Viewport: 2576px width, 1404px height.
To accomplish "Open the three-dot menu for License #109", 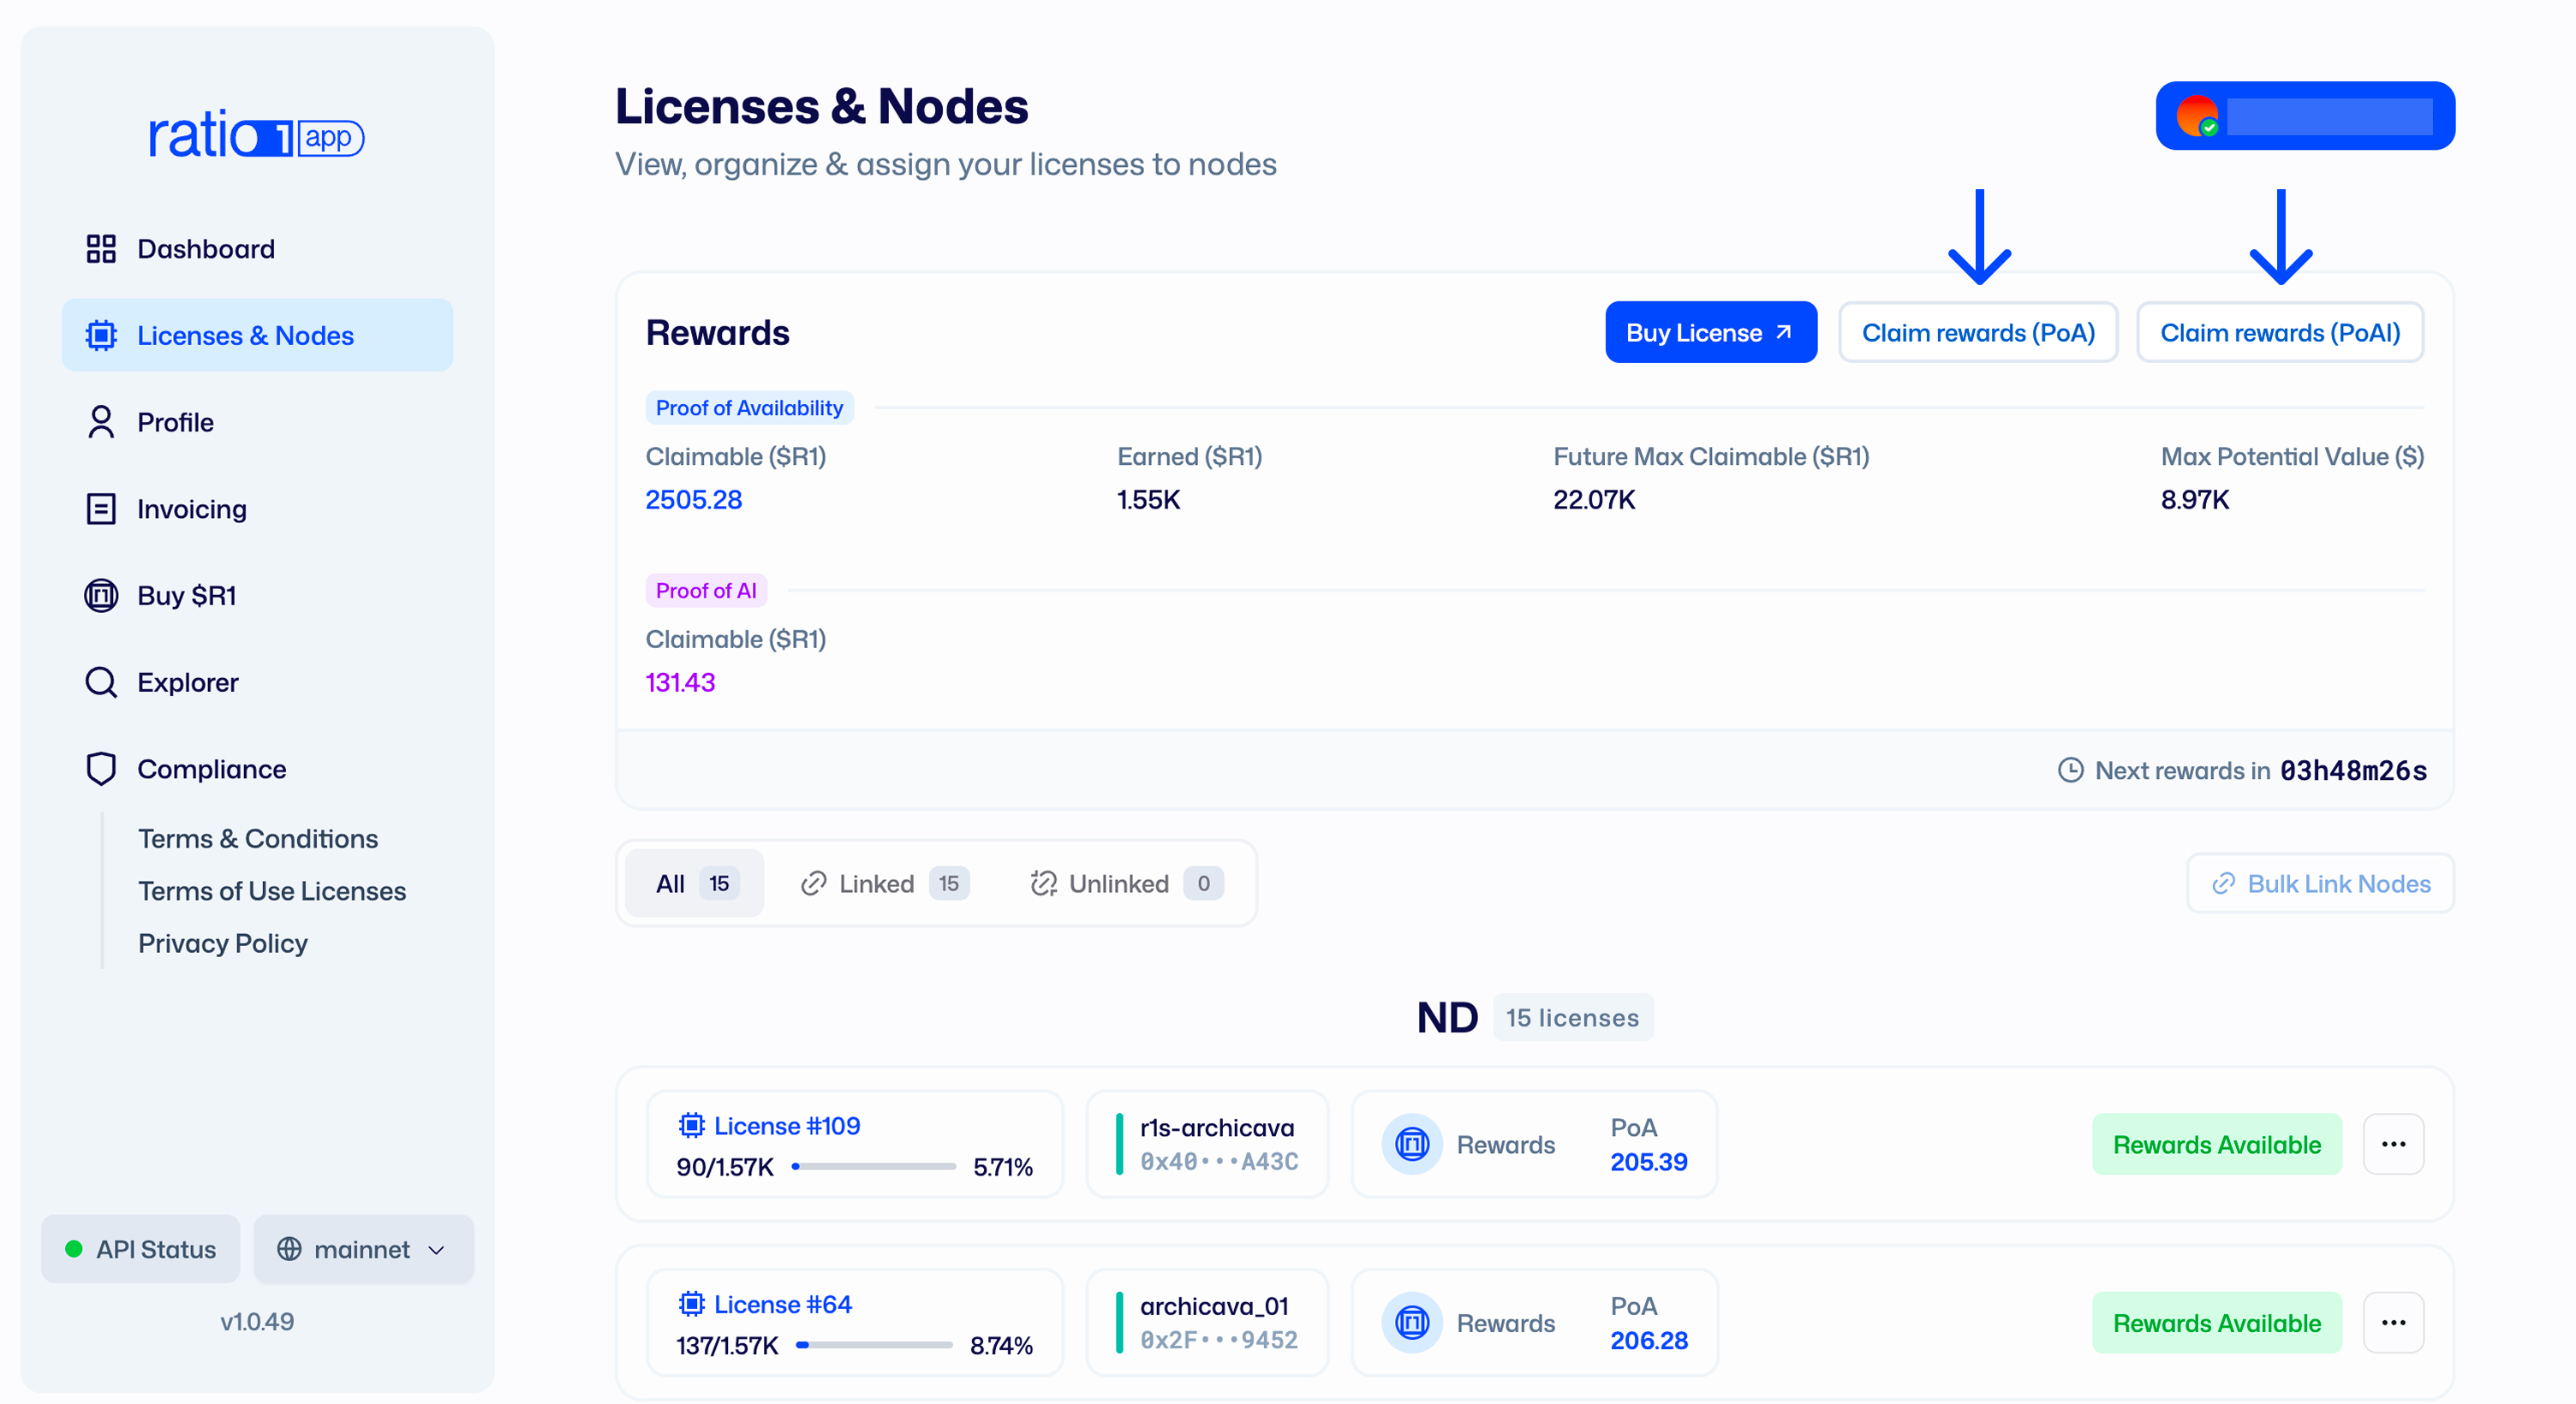I will 2393,1144.
